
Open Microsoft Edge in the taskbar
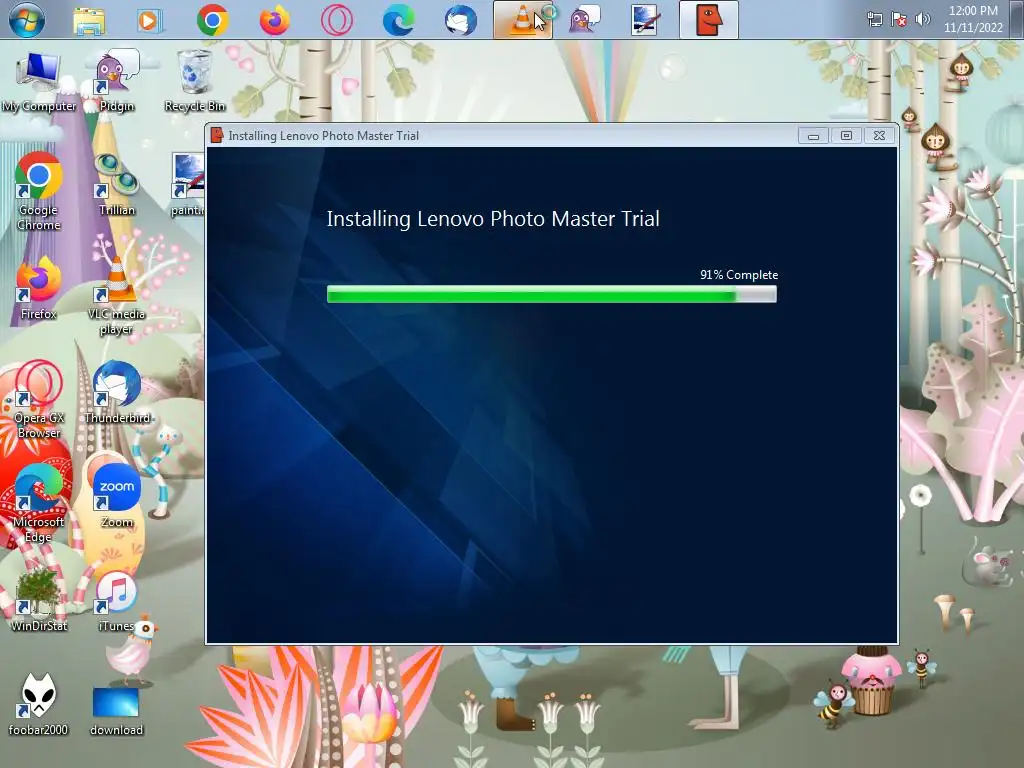tap(398, 20)
